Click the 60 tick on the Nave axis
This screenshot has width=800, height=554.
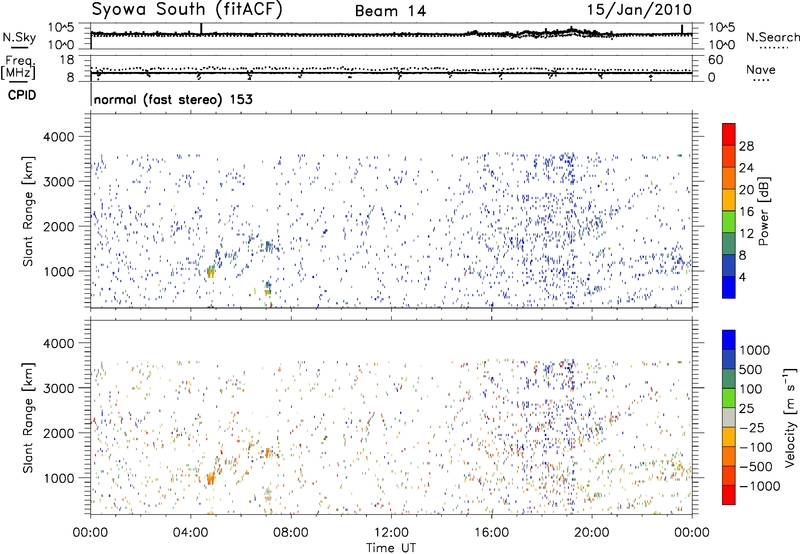(x=715, y=60)
